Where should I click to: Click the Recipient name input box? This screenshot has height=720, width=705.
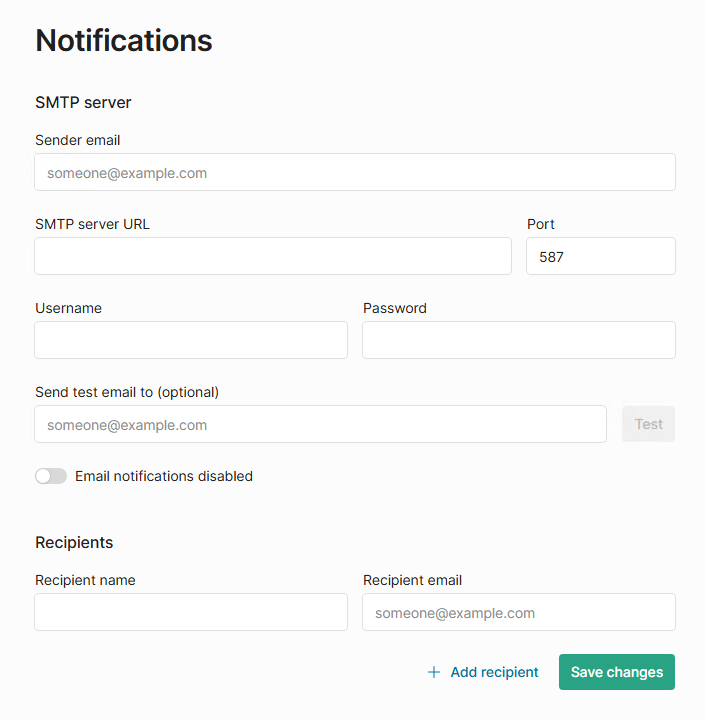pyautogui.click(x=191, y=612)
